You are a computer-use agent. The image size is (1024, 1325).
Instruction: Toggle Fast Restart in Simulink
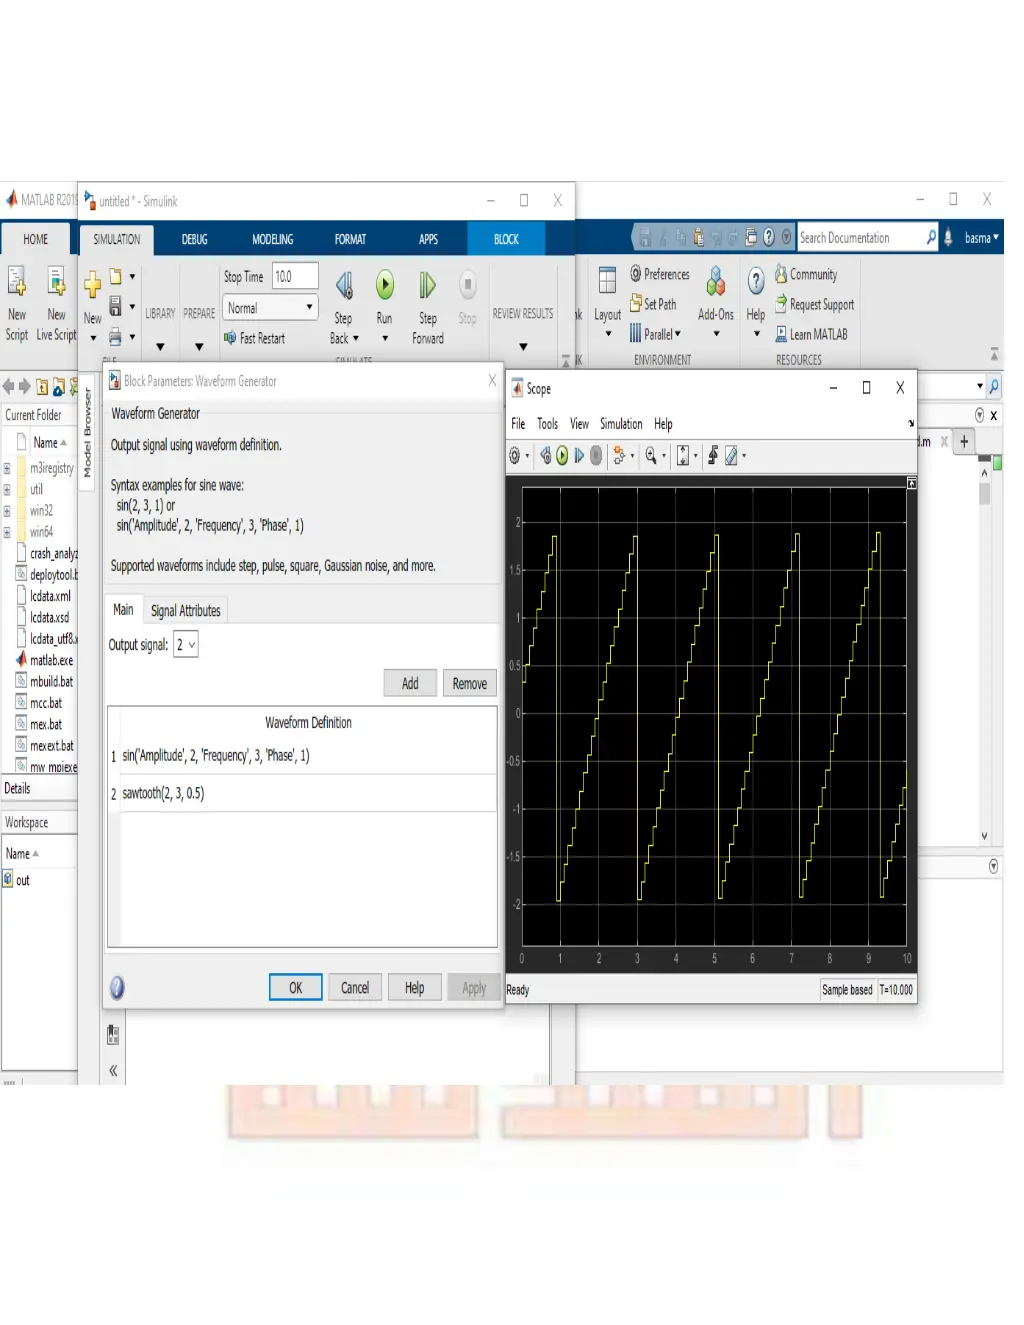[255, 338]
